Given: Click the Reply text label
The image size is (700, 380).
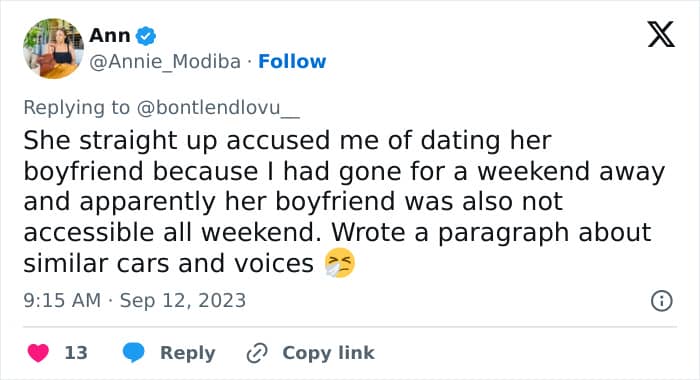Looking at the screenshot, I should tap(188, 353).
